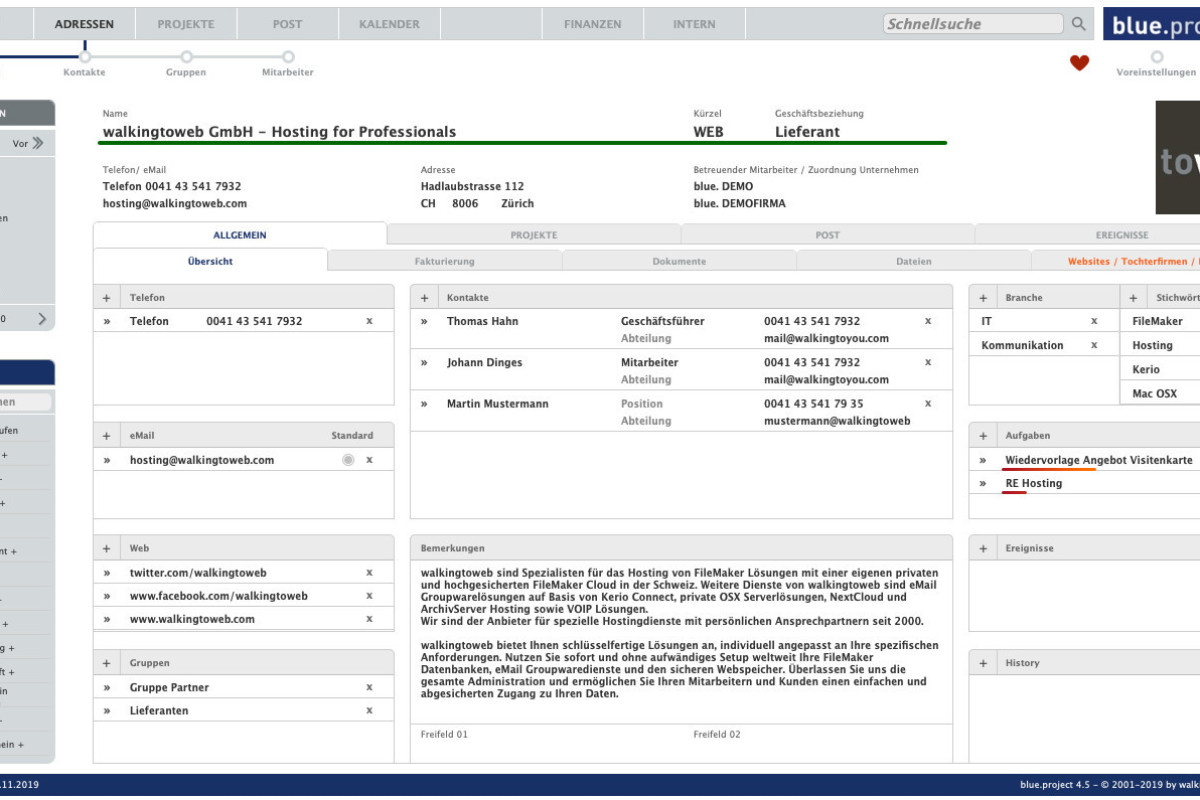The image size is (1200, 800).
Task: Open Wiedervorlage Angebot task arrow
Action: [983, 460]
